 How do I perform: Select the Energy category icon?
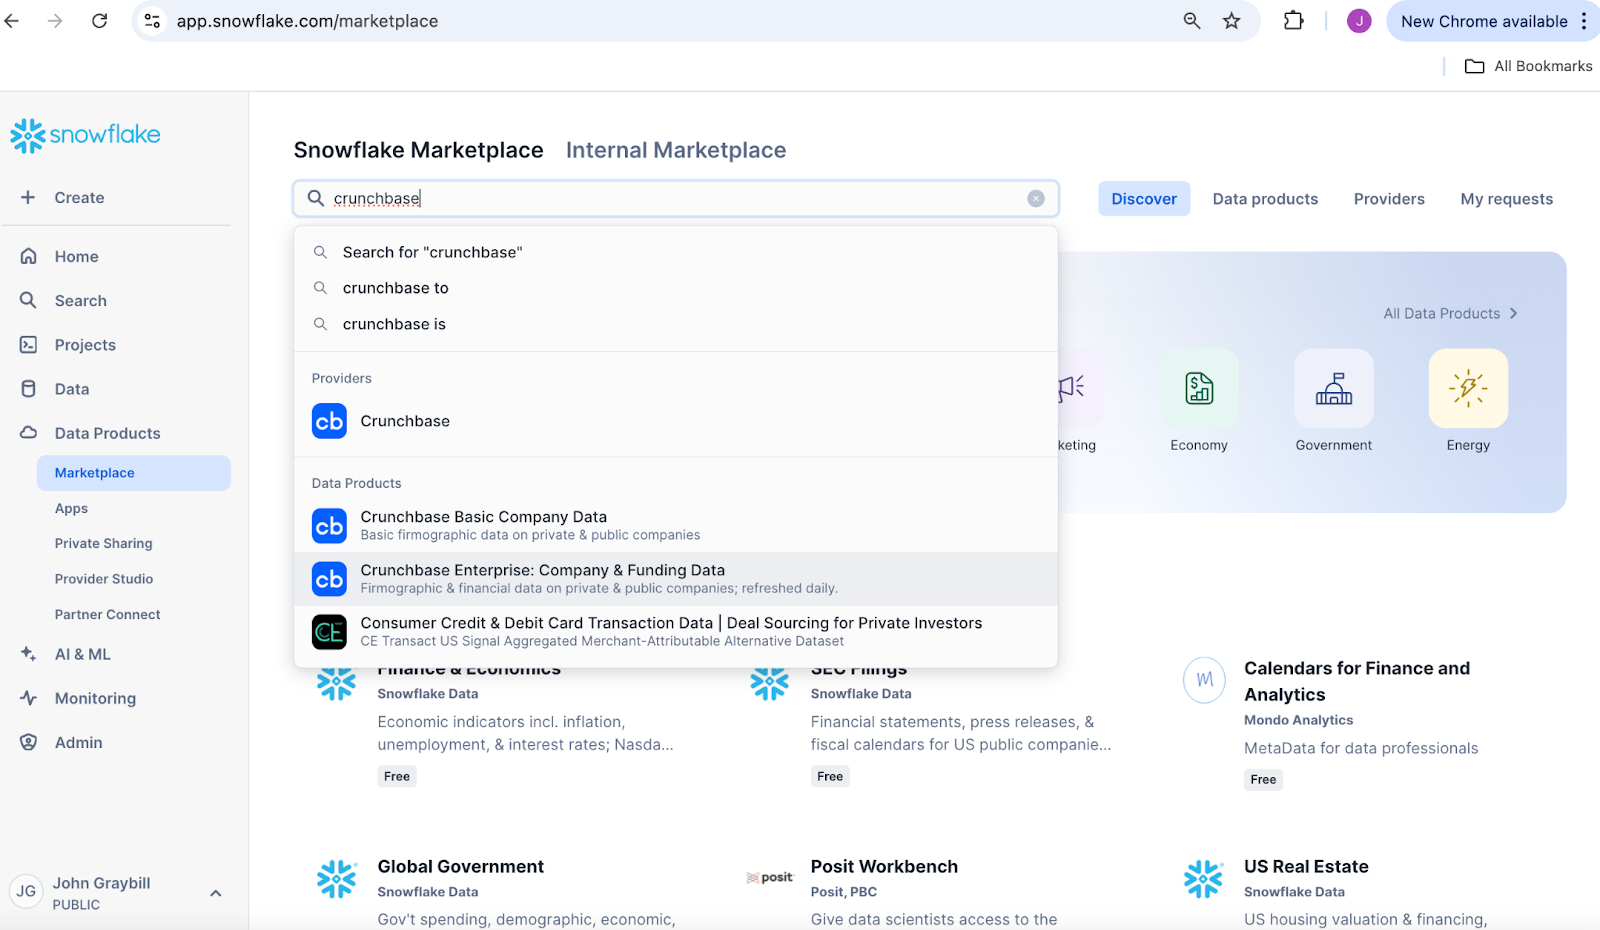1468,388
